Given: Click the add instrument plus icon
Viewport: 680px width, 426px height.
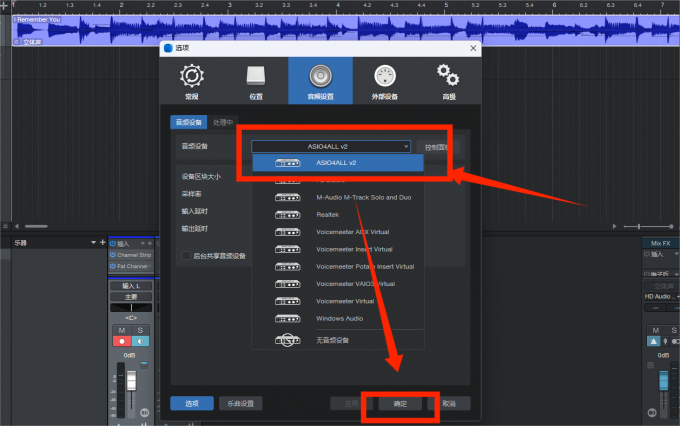Looking at the screenshot, I should click(x=102, y=243).
